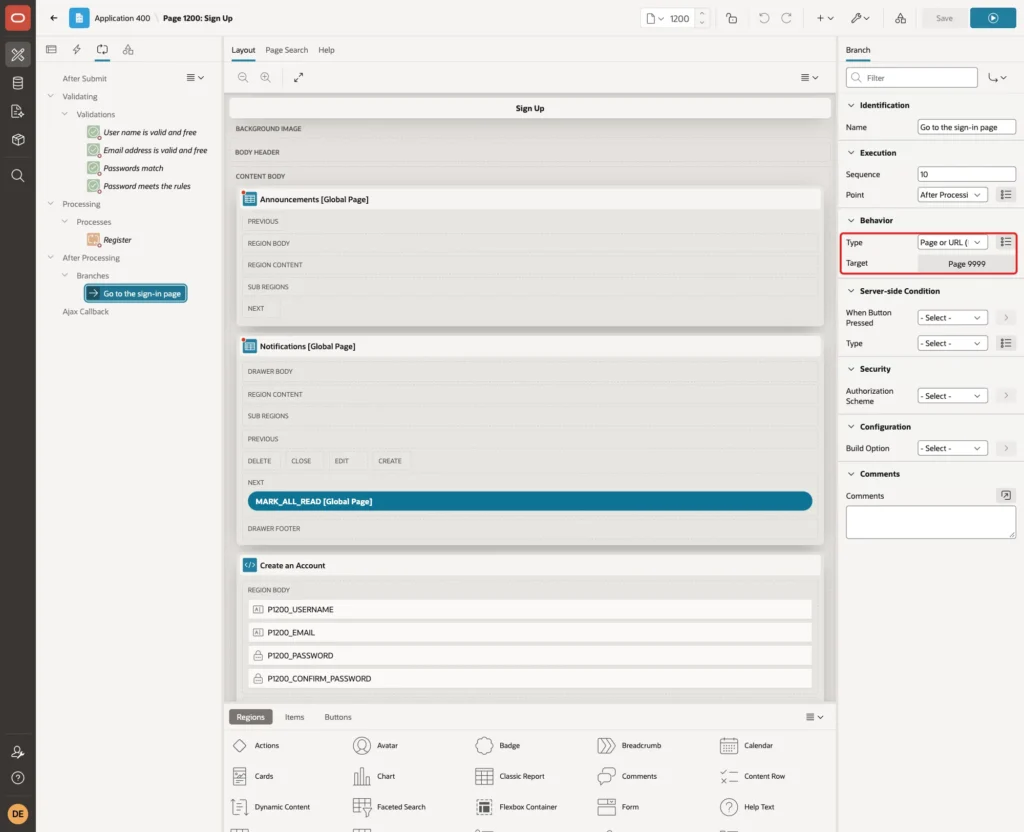Click the page lock icon

point(731,18)
